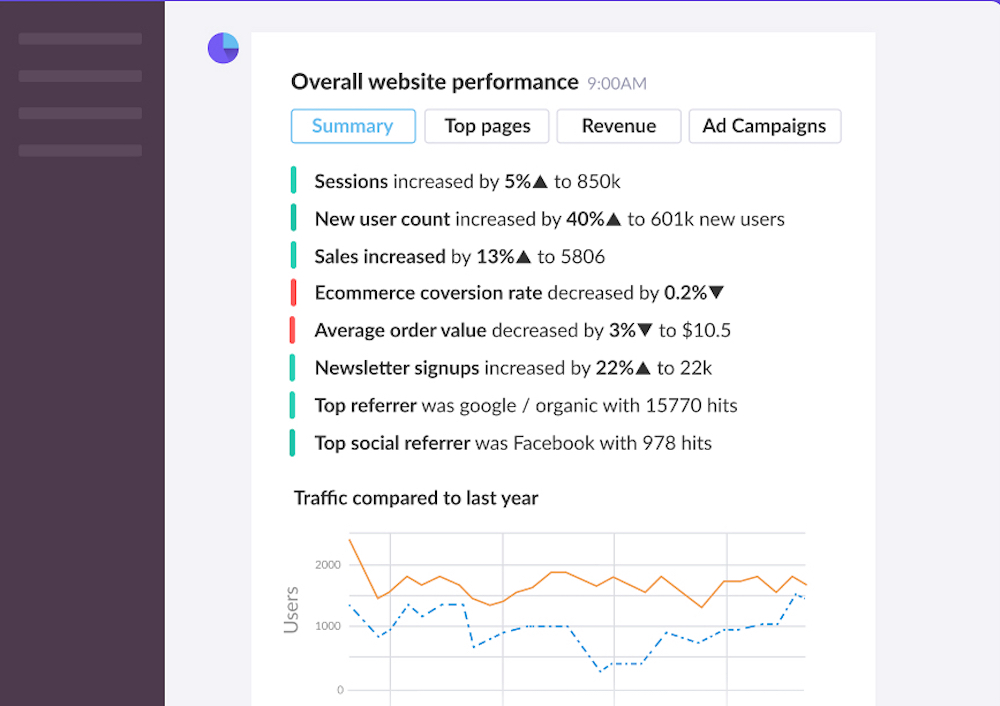Select the Newsletter signups line
The width and height of the screenshot is (1000, 706).
pos(513,368)
